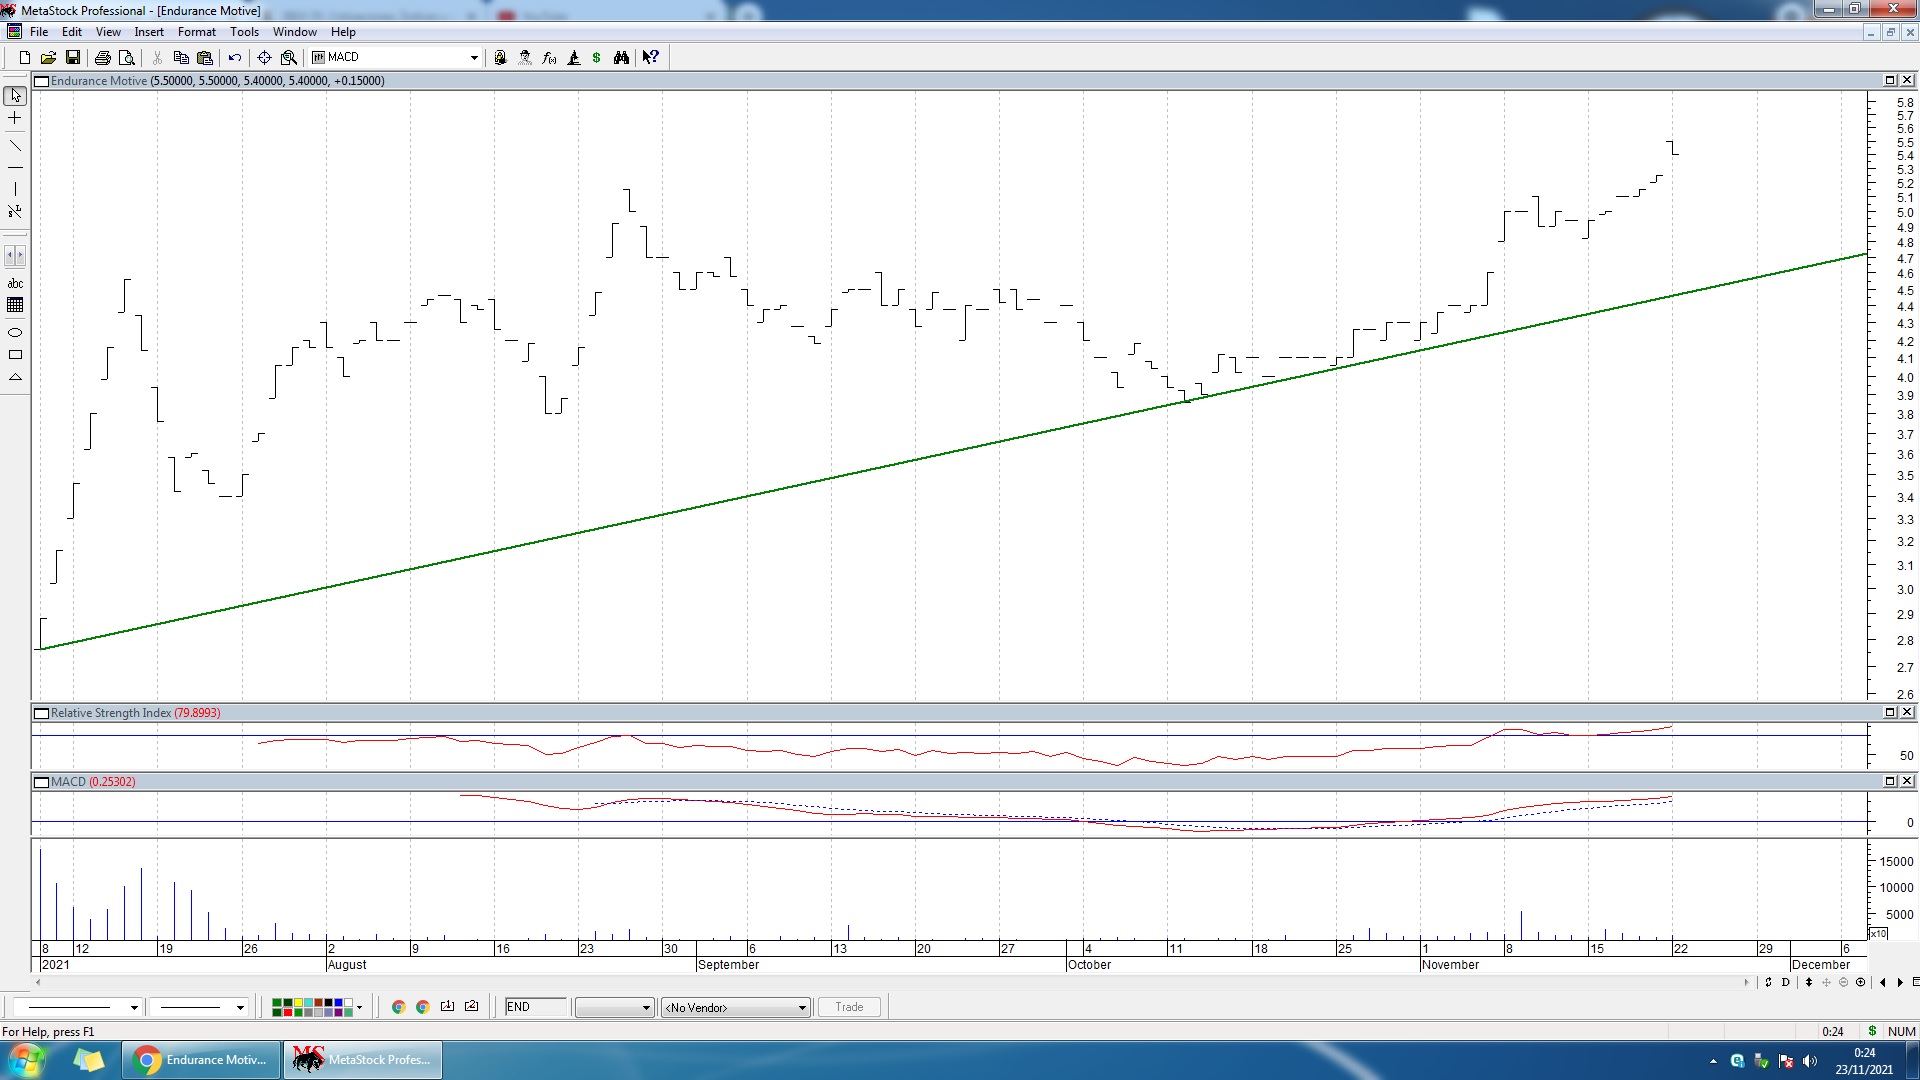
Task: Open the file explorer taskbar icon
Action: [89, 1060]
